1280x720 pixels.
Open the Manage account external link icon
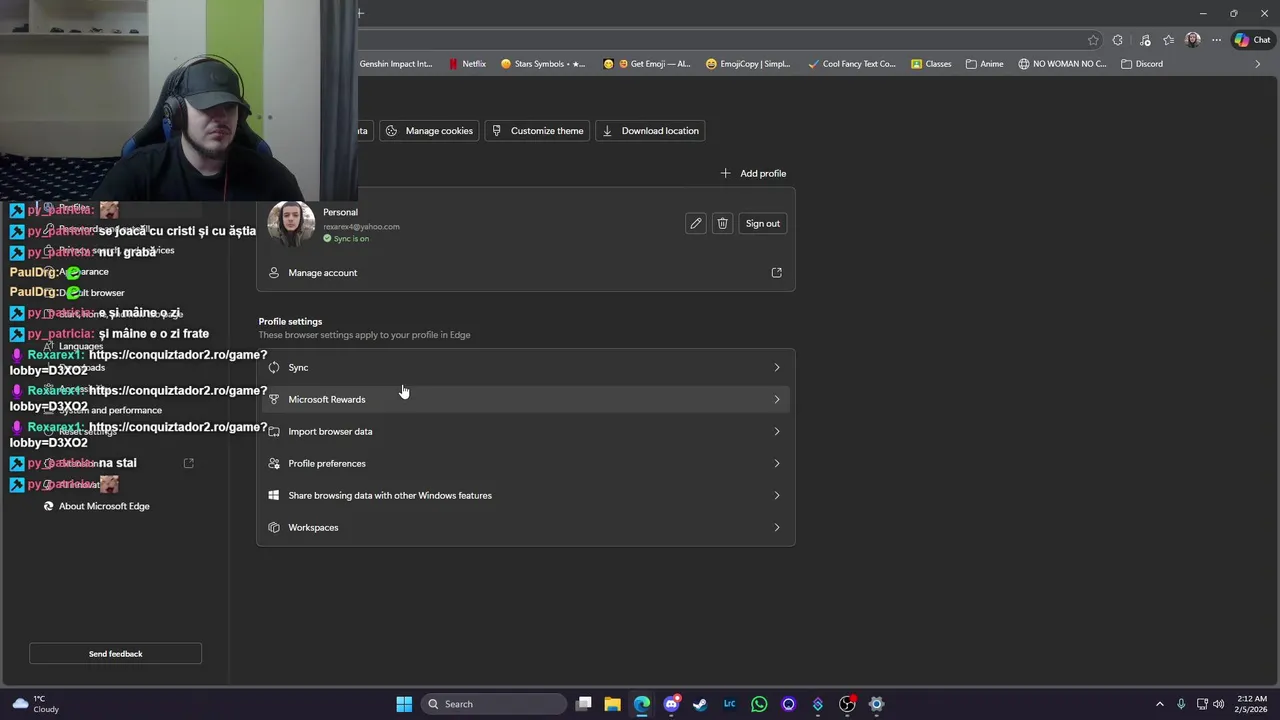click(776, 272)
